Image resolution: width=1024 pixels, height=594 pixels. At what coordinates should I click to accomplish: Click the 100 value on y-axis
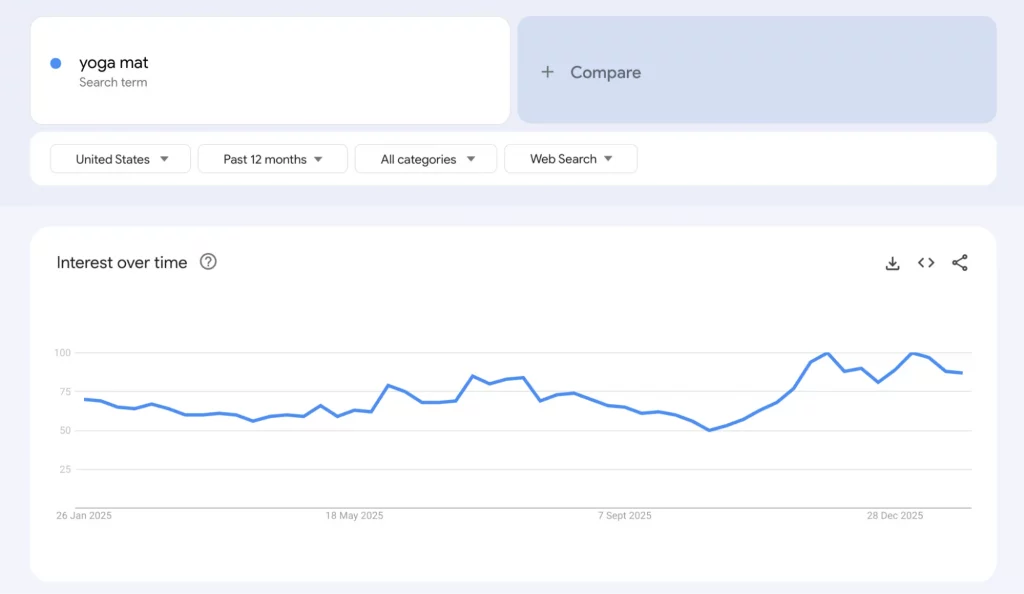pyautogui.click(x=63, y=352)
